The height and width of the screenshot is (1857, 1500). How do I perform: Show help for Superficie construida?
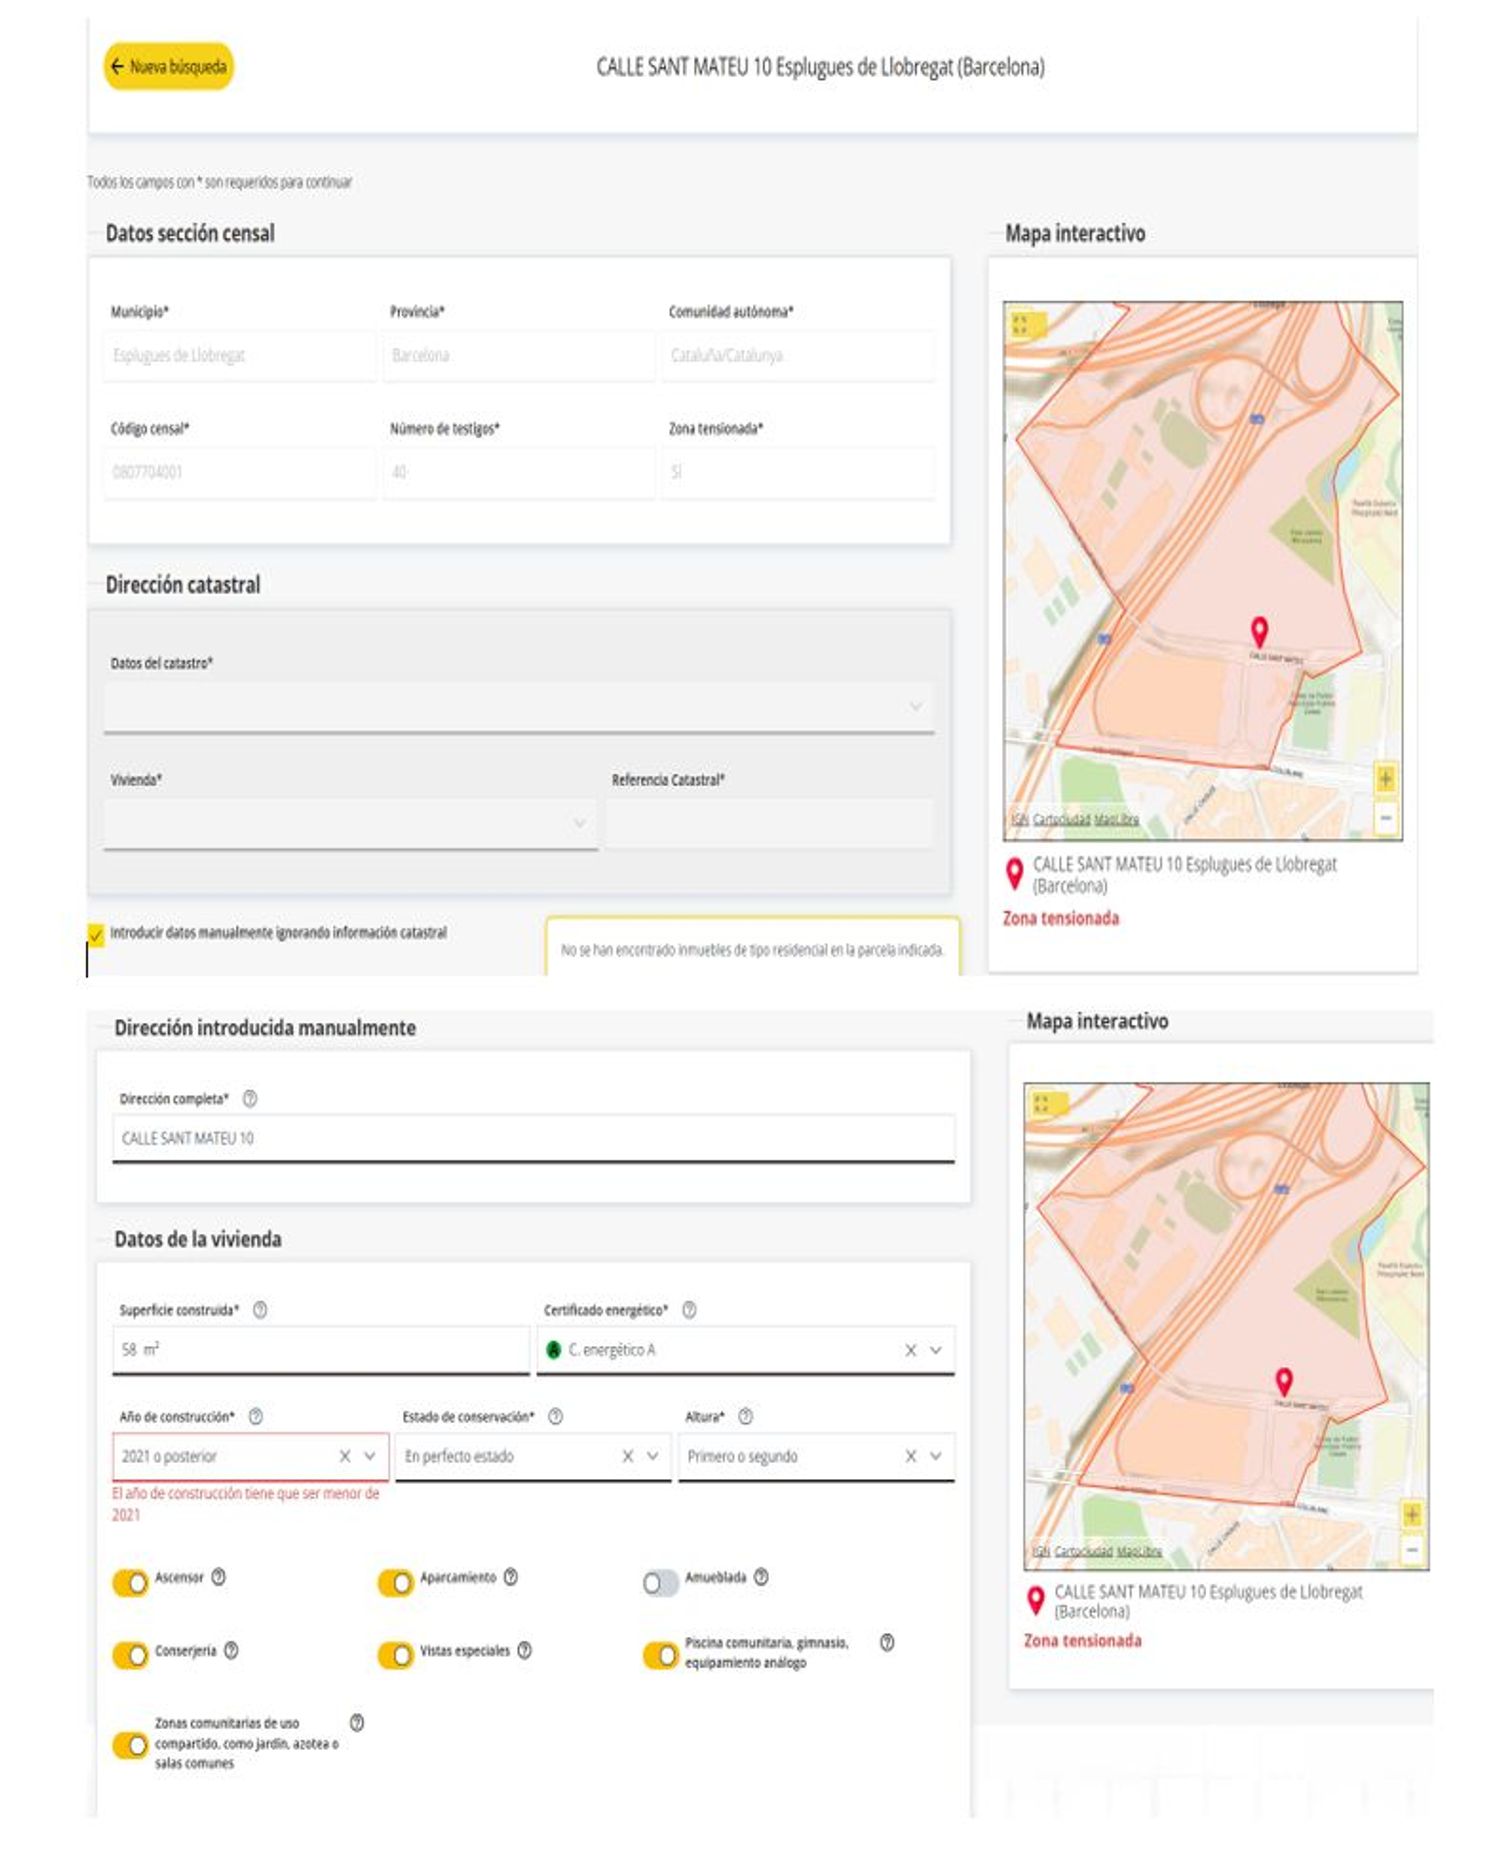(260, 1310)
